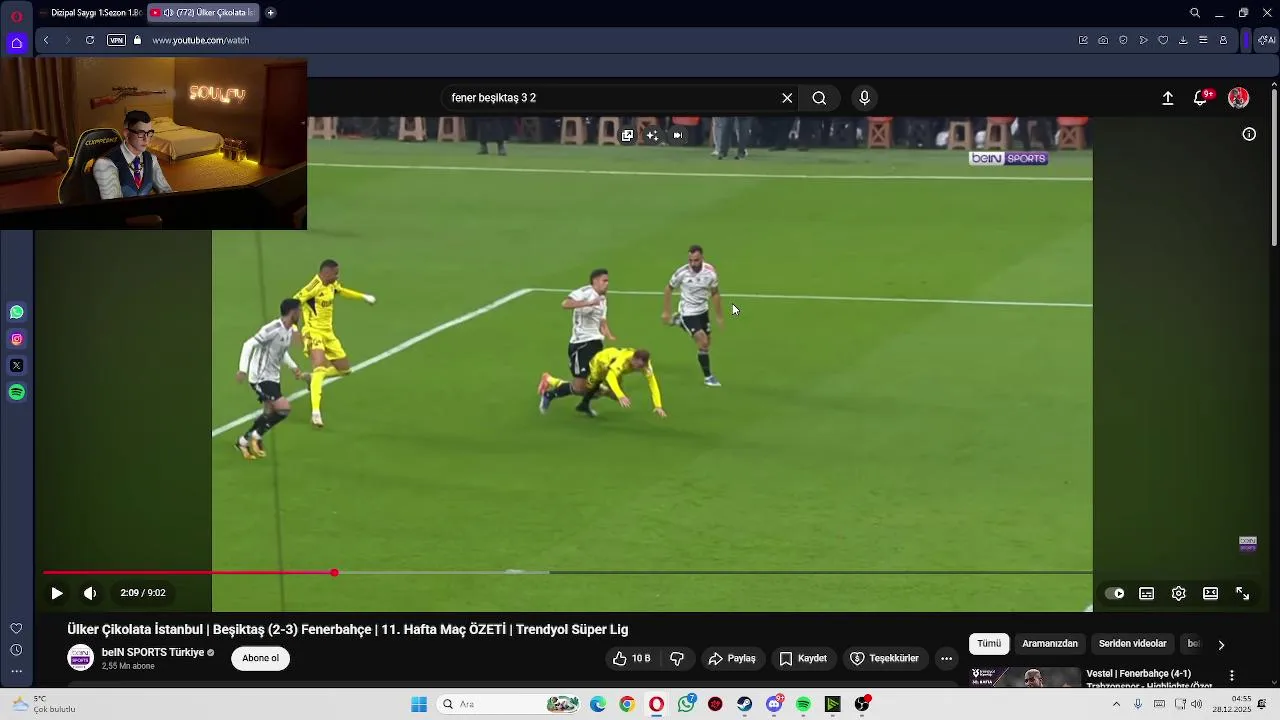1280x720 pixels.
Task: Subscribe with the Abone ol button
Action: (x=261, y=658)
